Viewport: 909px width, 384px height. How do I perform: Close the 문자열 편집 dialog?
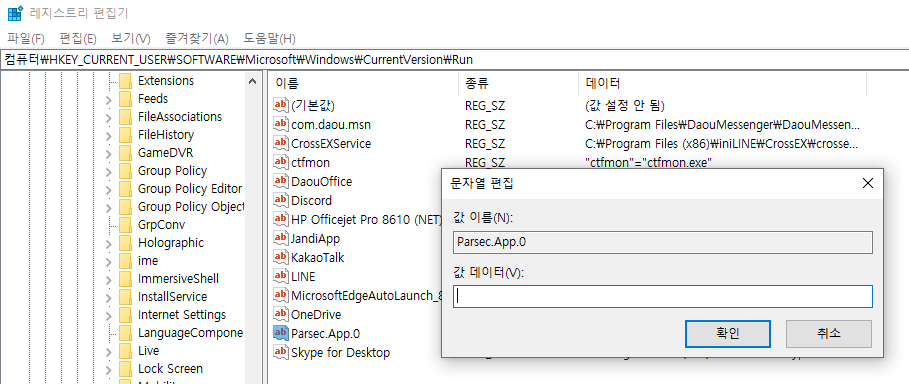[x=867, y=184]
